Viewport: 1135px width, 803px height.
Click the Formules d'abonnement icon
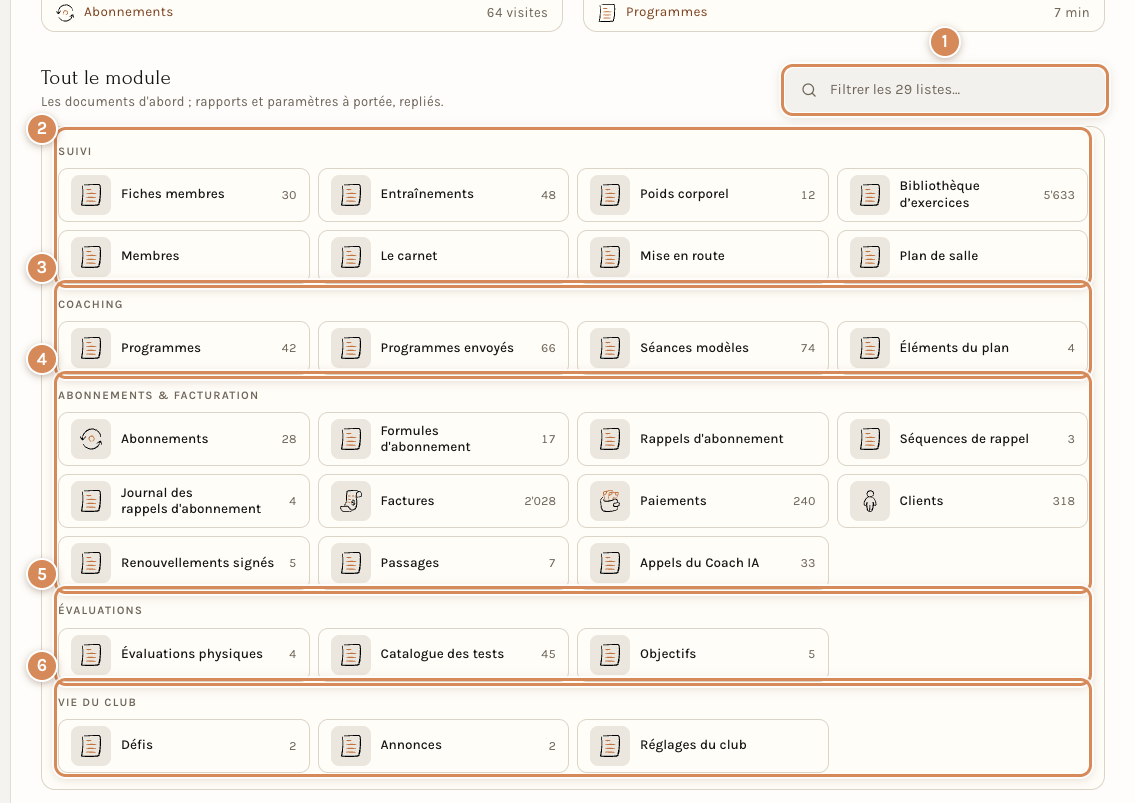(351, 439)
